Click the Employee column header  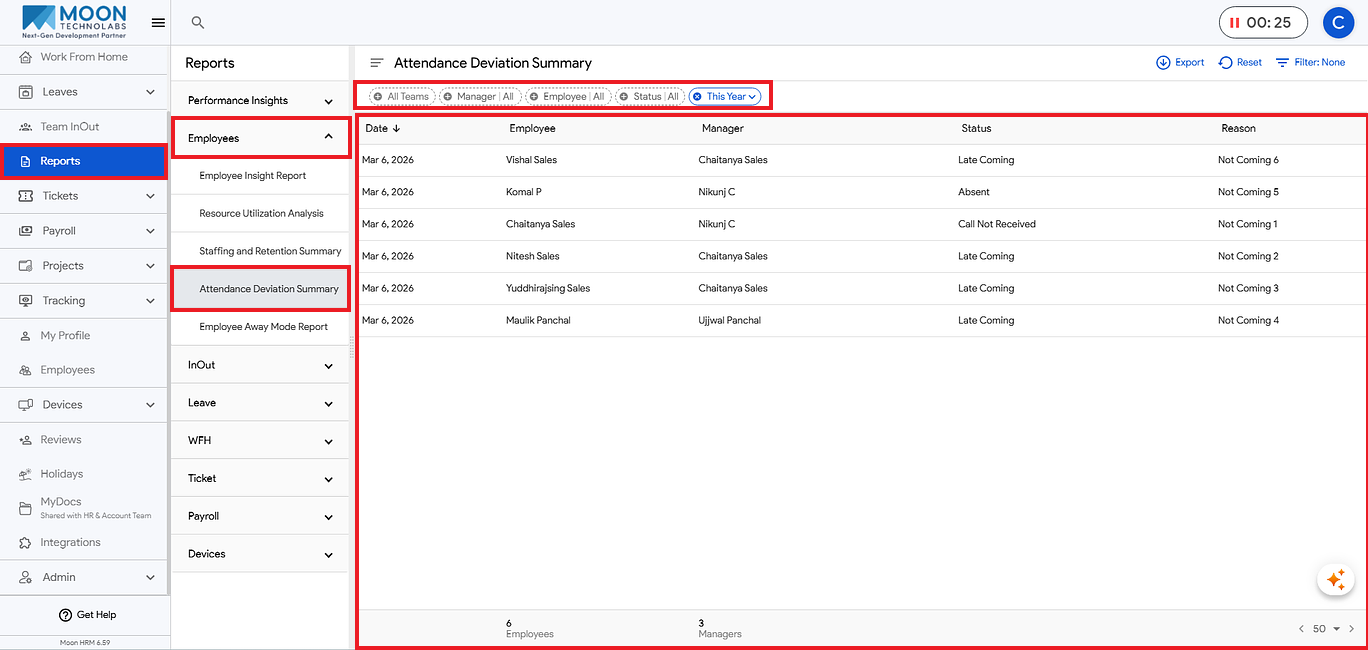pyautogui.click(x=532, y=128)
